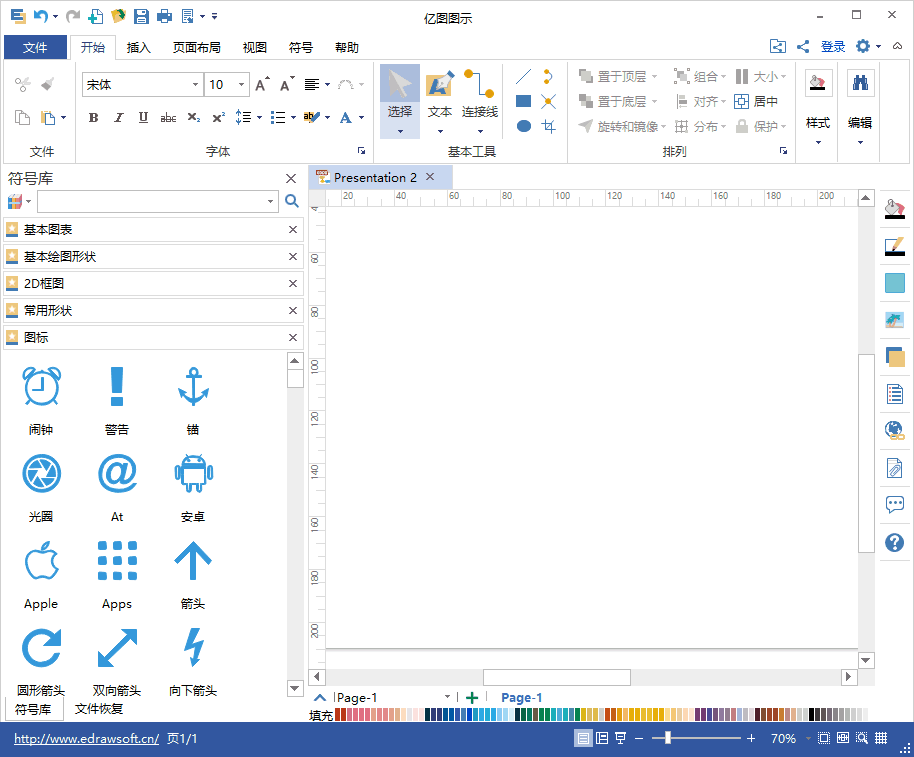Toggle bold text formatting
This screenshot has width=914, height=757.
pos(93,118)
